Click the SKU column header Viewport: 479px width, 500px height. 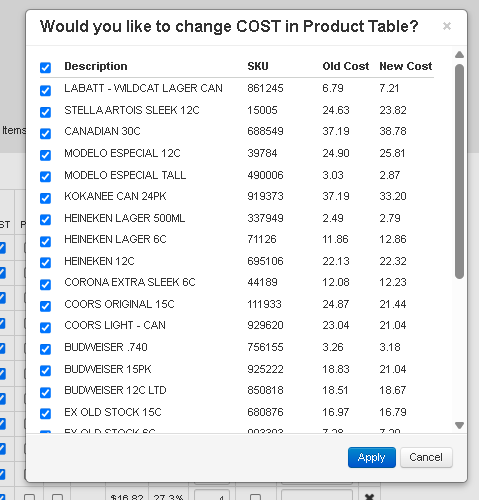(258, 66)
